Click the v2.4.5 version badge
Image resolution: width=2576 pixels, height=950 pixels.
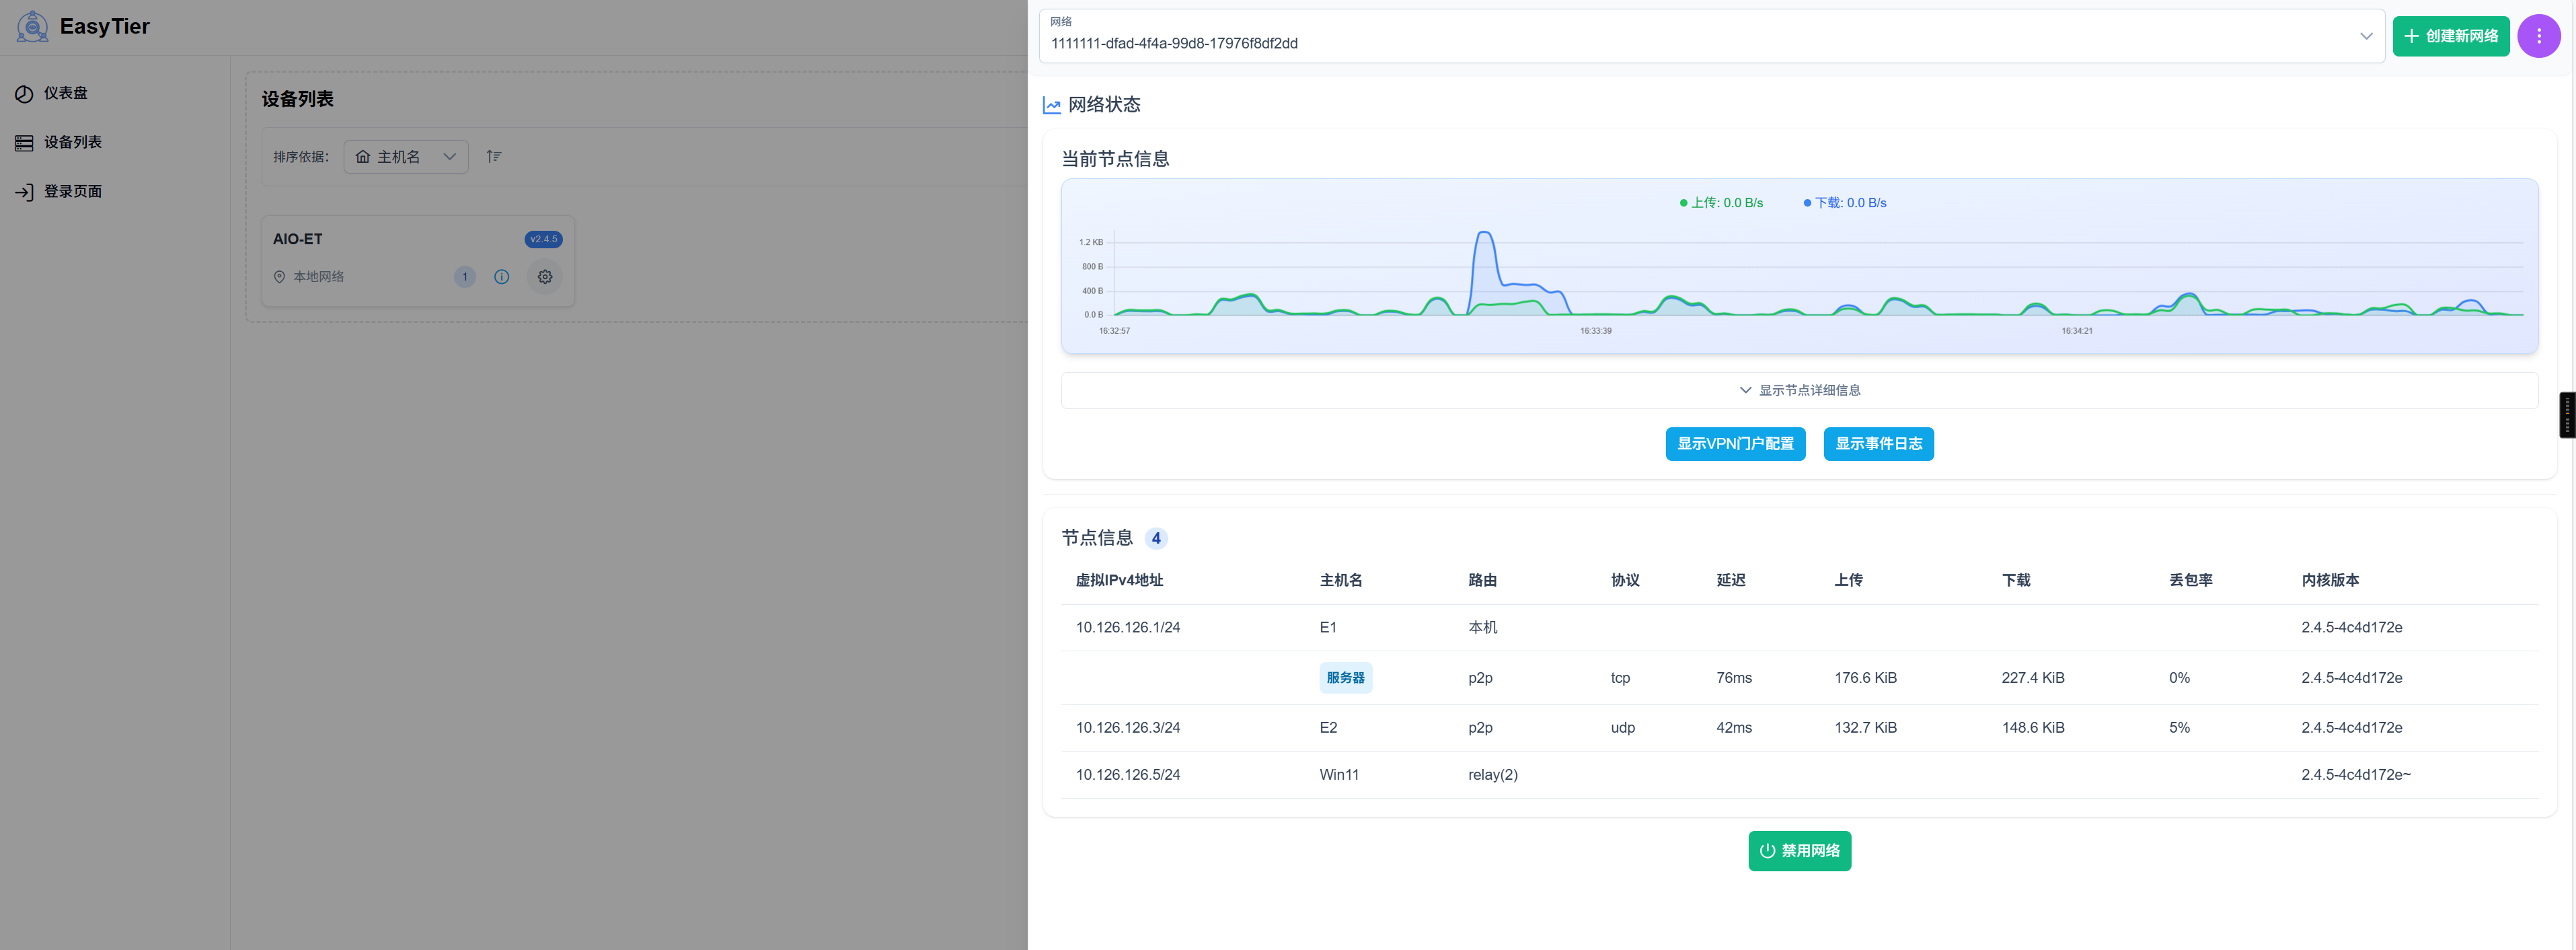(x=543, y=239)
